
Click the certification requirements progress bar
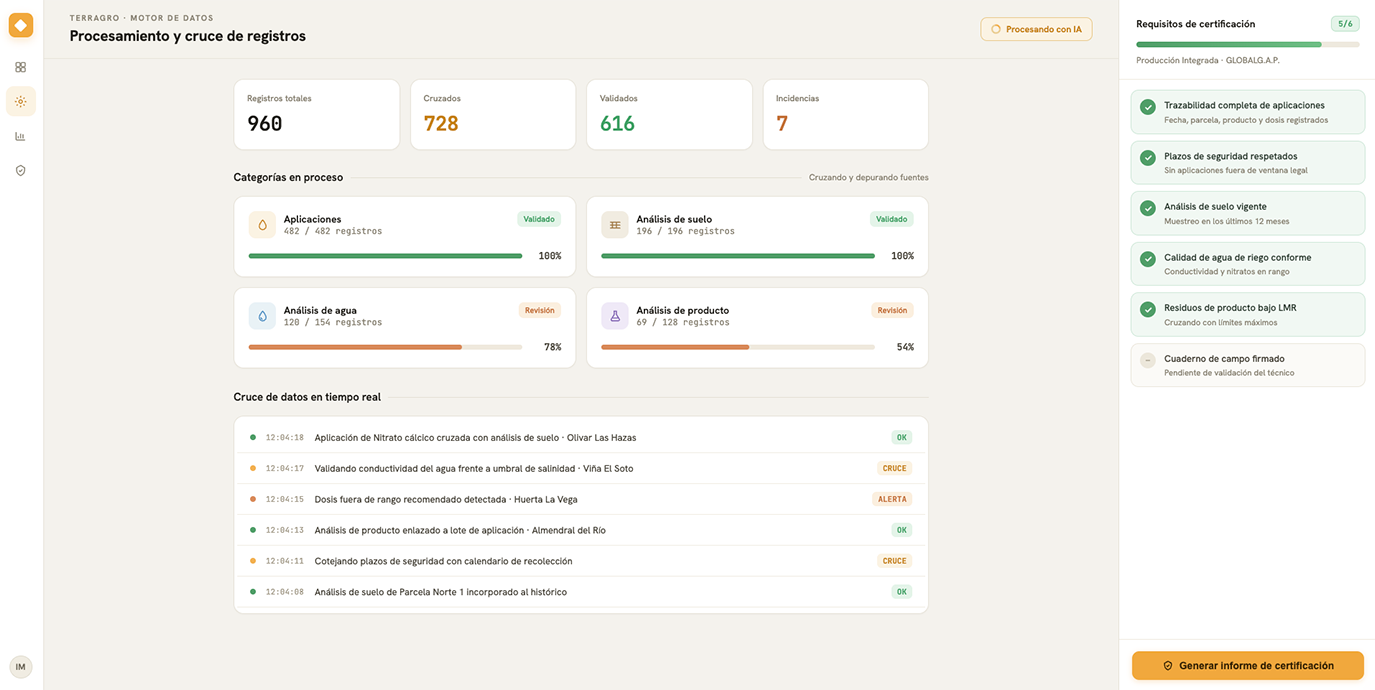[1248, 45]
